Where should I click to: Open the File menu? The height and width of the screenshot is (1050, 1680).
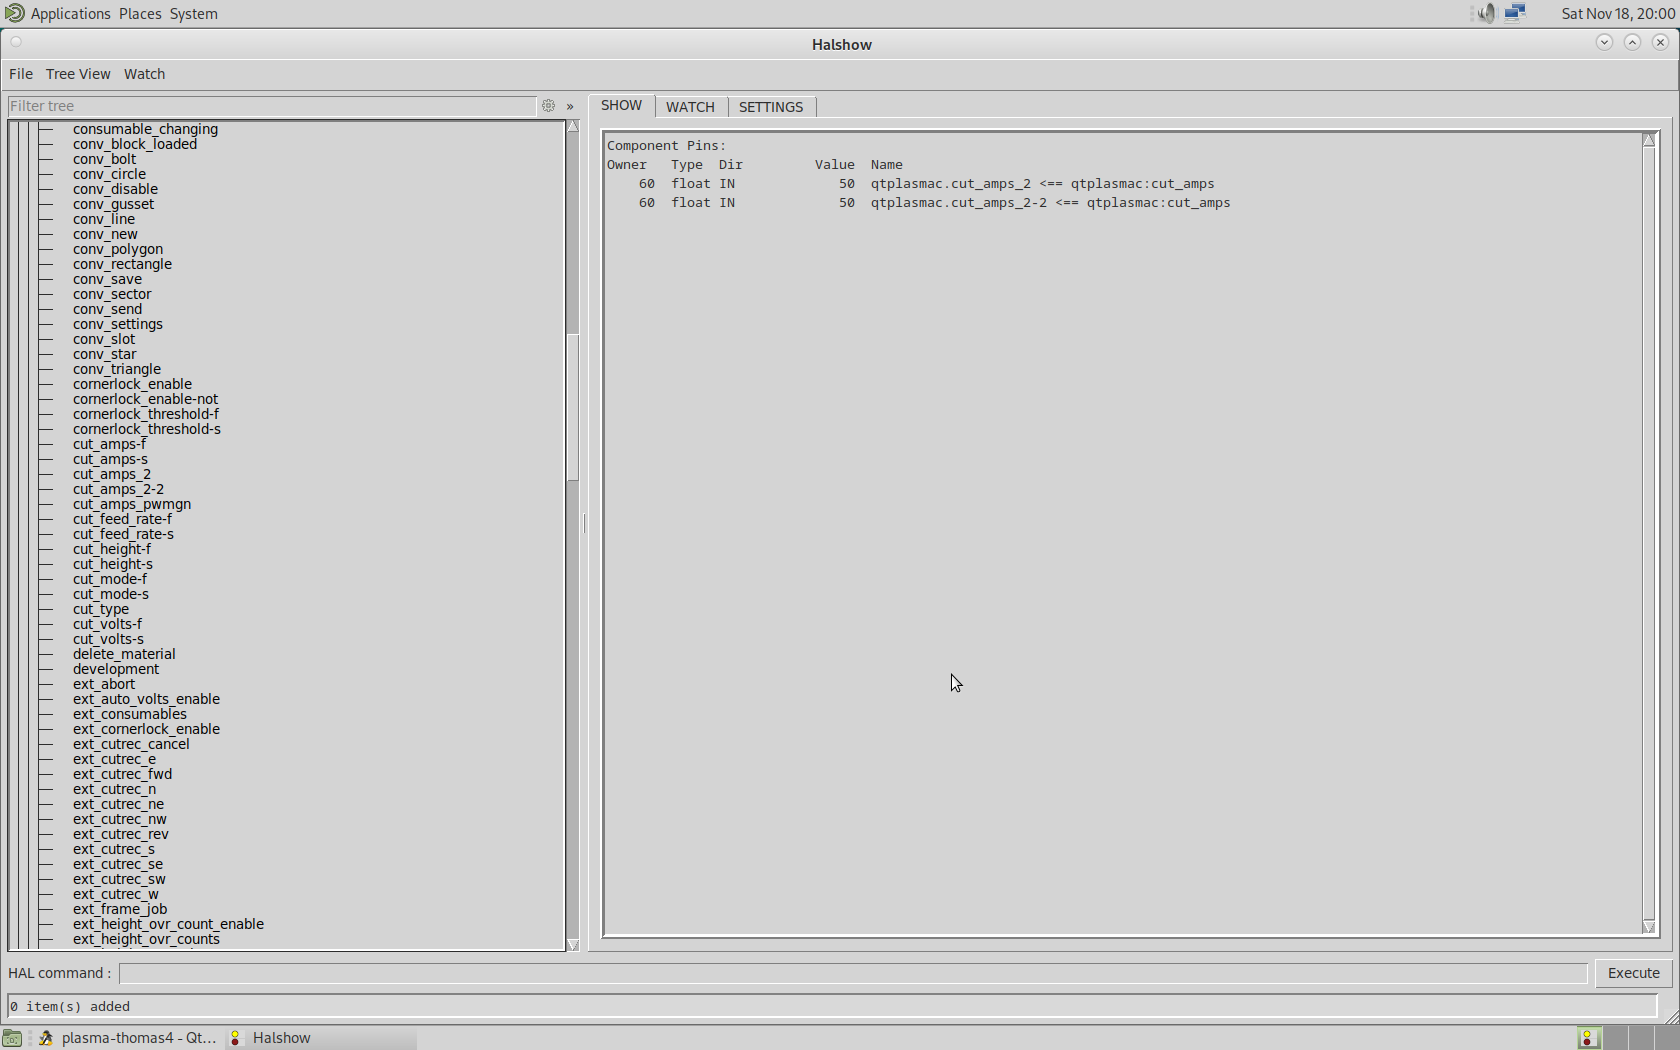tap(21, 74)
